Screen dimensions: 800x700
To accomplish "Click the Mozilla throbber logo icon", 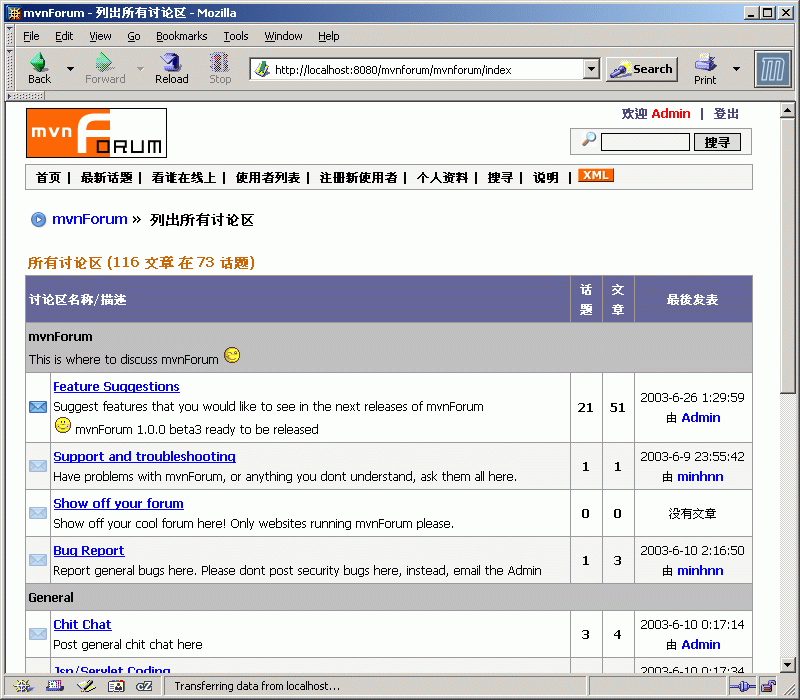I will pos(773,69).
